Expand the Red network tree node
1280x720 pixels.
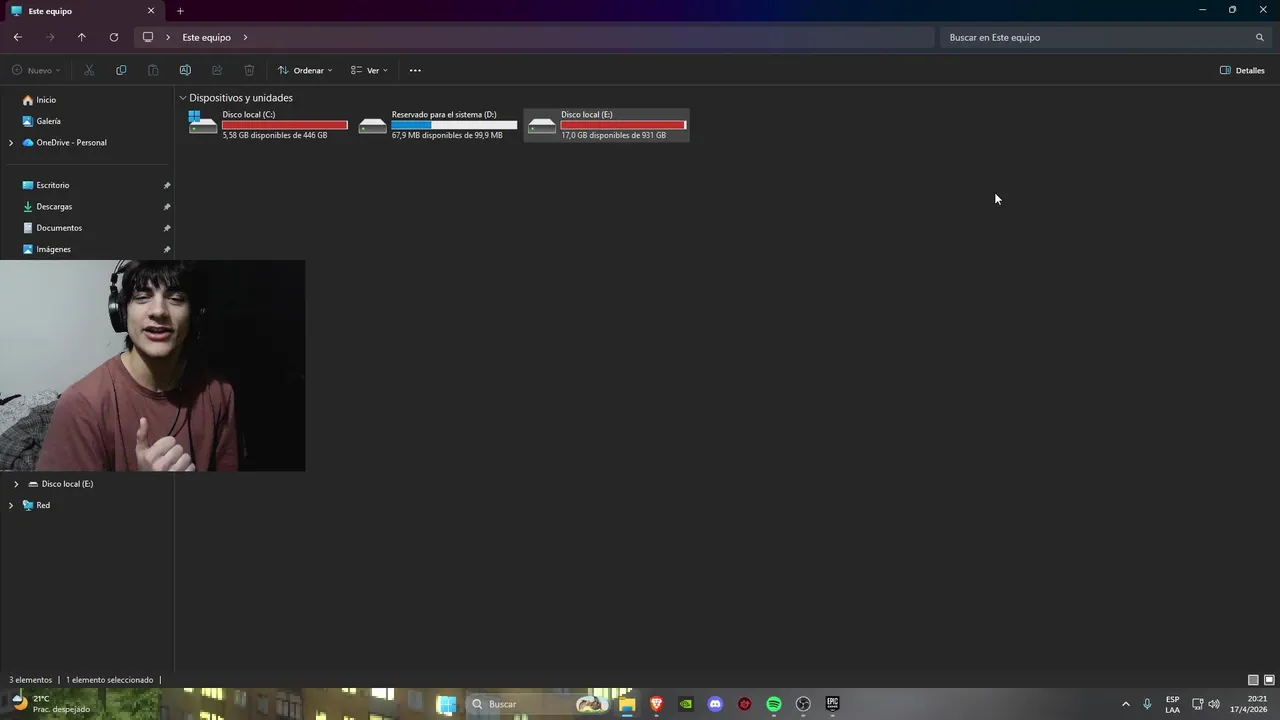11,505
